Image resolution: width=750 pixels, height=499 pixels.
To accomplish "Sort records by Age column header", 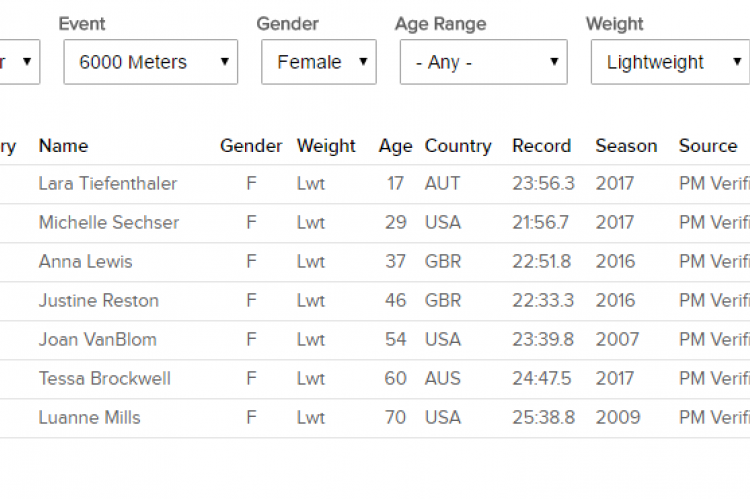I will click(395, 146).
